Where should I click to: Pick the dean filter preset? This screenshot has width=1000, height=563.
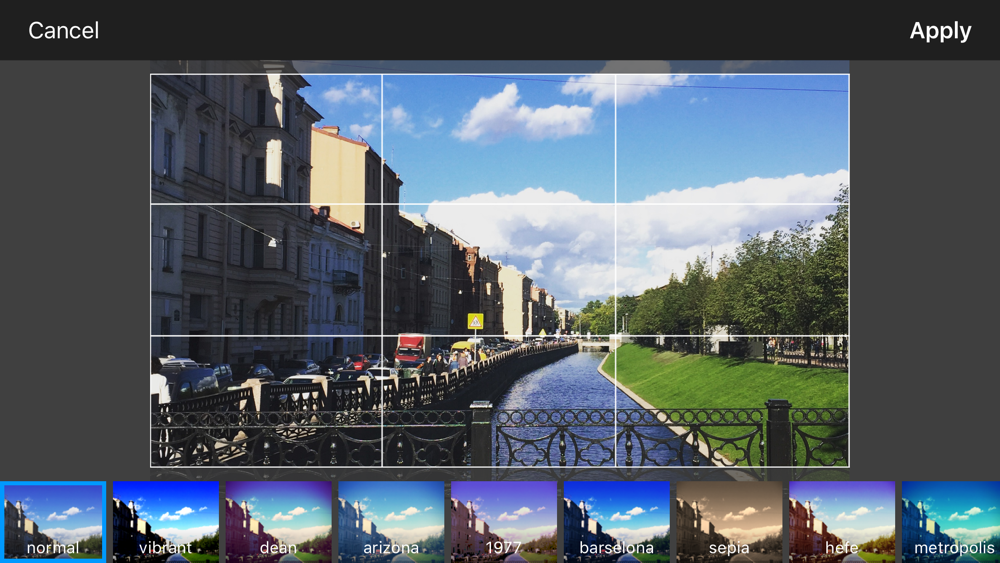(x=279, y=522)
